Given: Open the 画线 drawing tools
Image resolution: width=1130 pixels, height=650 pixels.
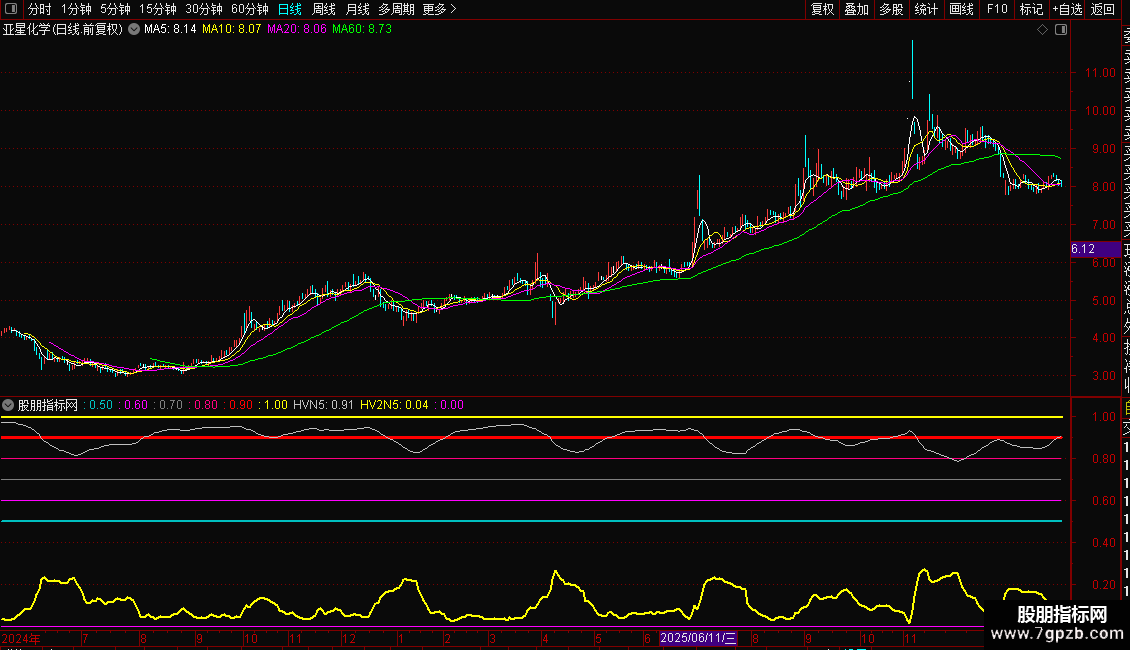Looking at the screenshot, I should click(961, 9).
